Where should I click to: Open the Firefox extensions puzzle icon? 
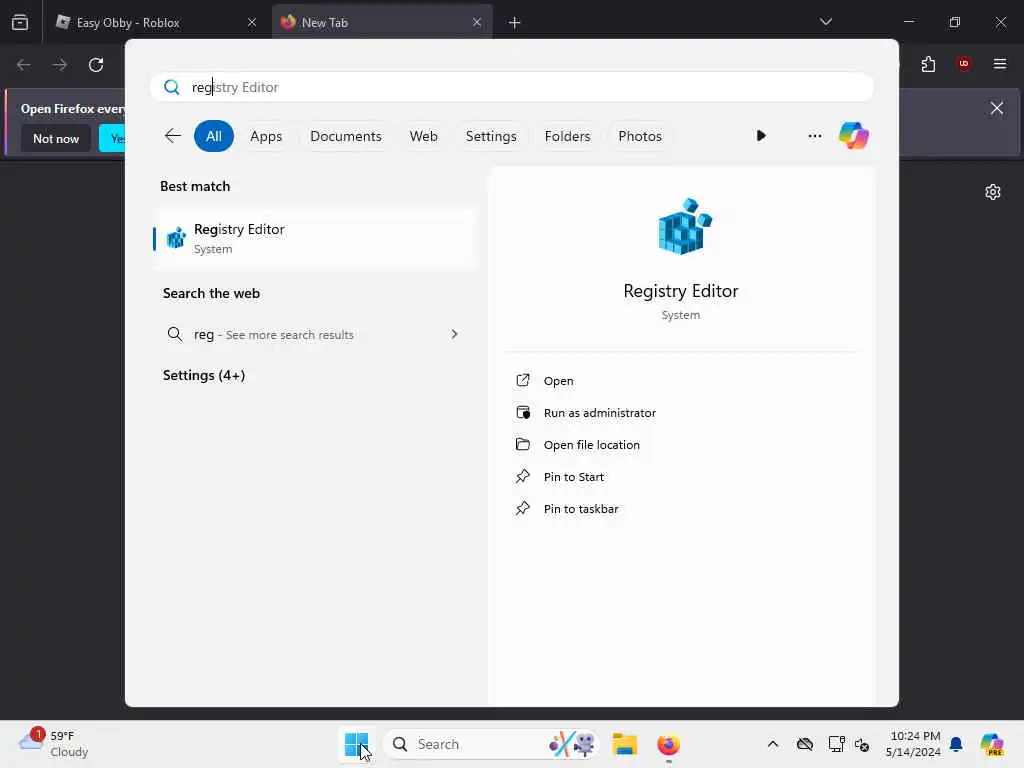[x=929, y=64]
